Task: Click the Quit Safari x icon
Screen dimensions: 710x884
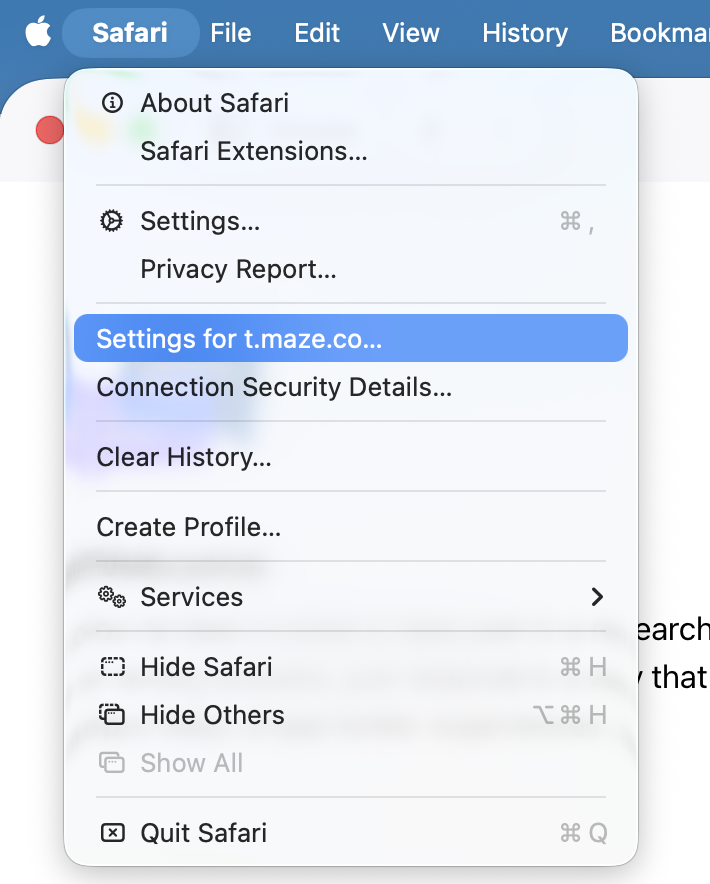Action: pos(113,833)
